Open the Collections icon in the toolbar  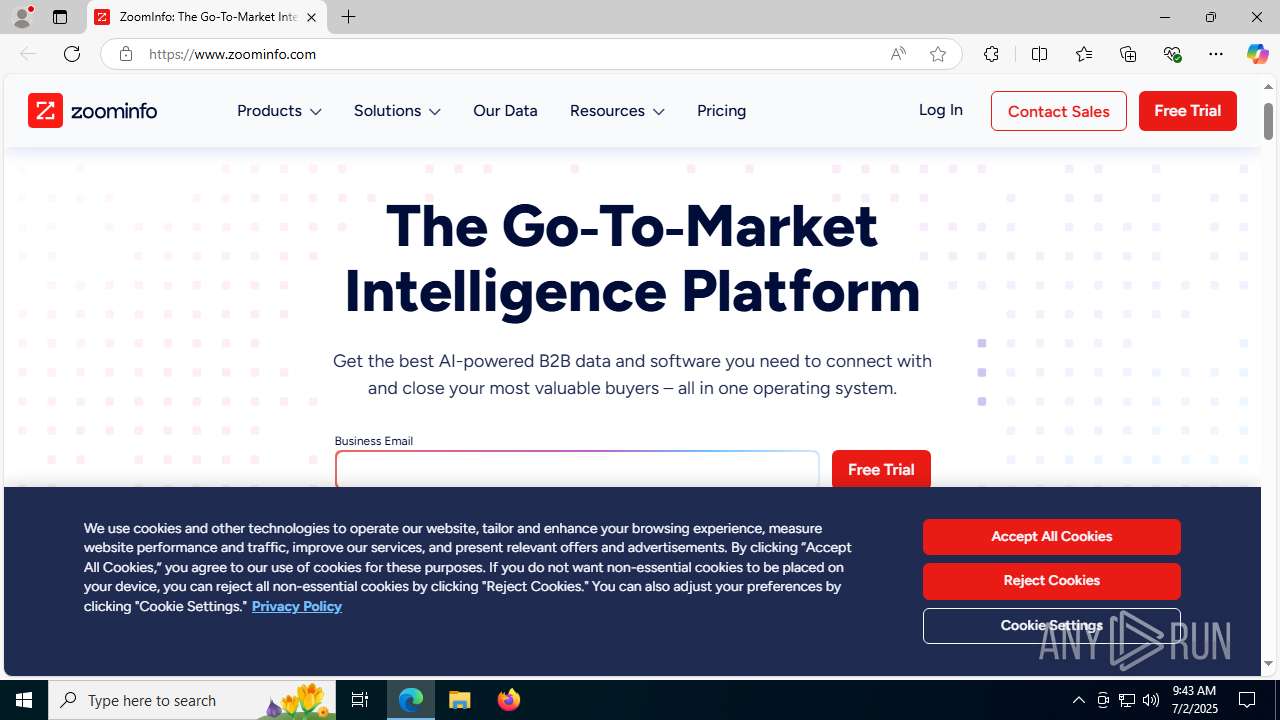coord(1128,54)
